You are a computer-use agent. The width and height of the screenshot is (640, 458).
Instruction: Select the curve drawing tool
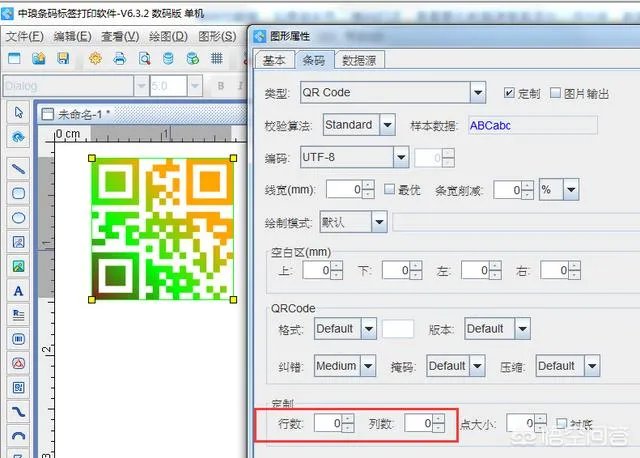point(18,411)
